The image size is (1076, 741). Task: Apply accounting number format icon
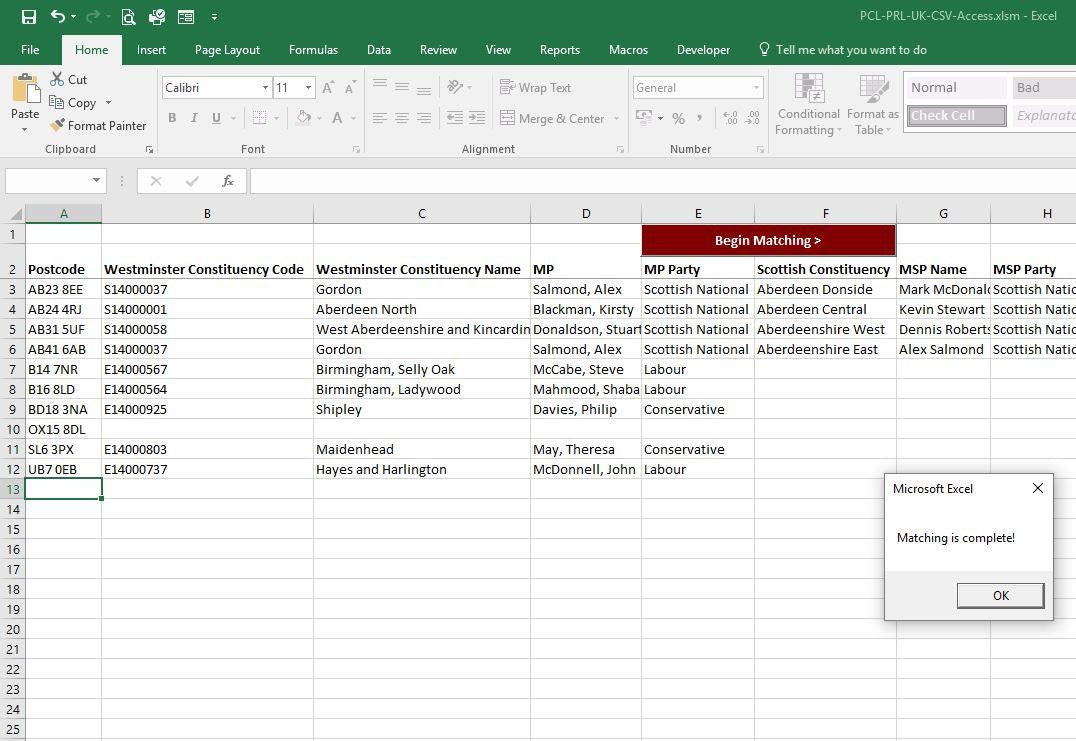(x=644, y=118)
